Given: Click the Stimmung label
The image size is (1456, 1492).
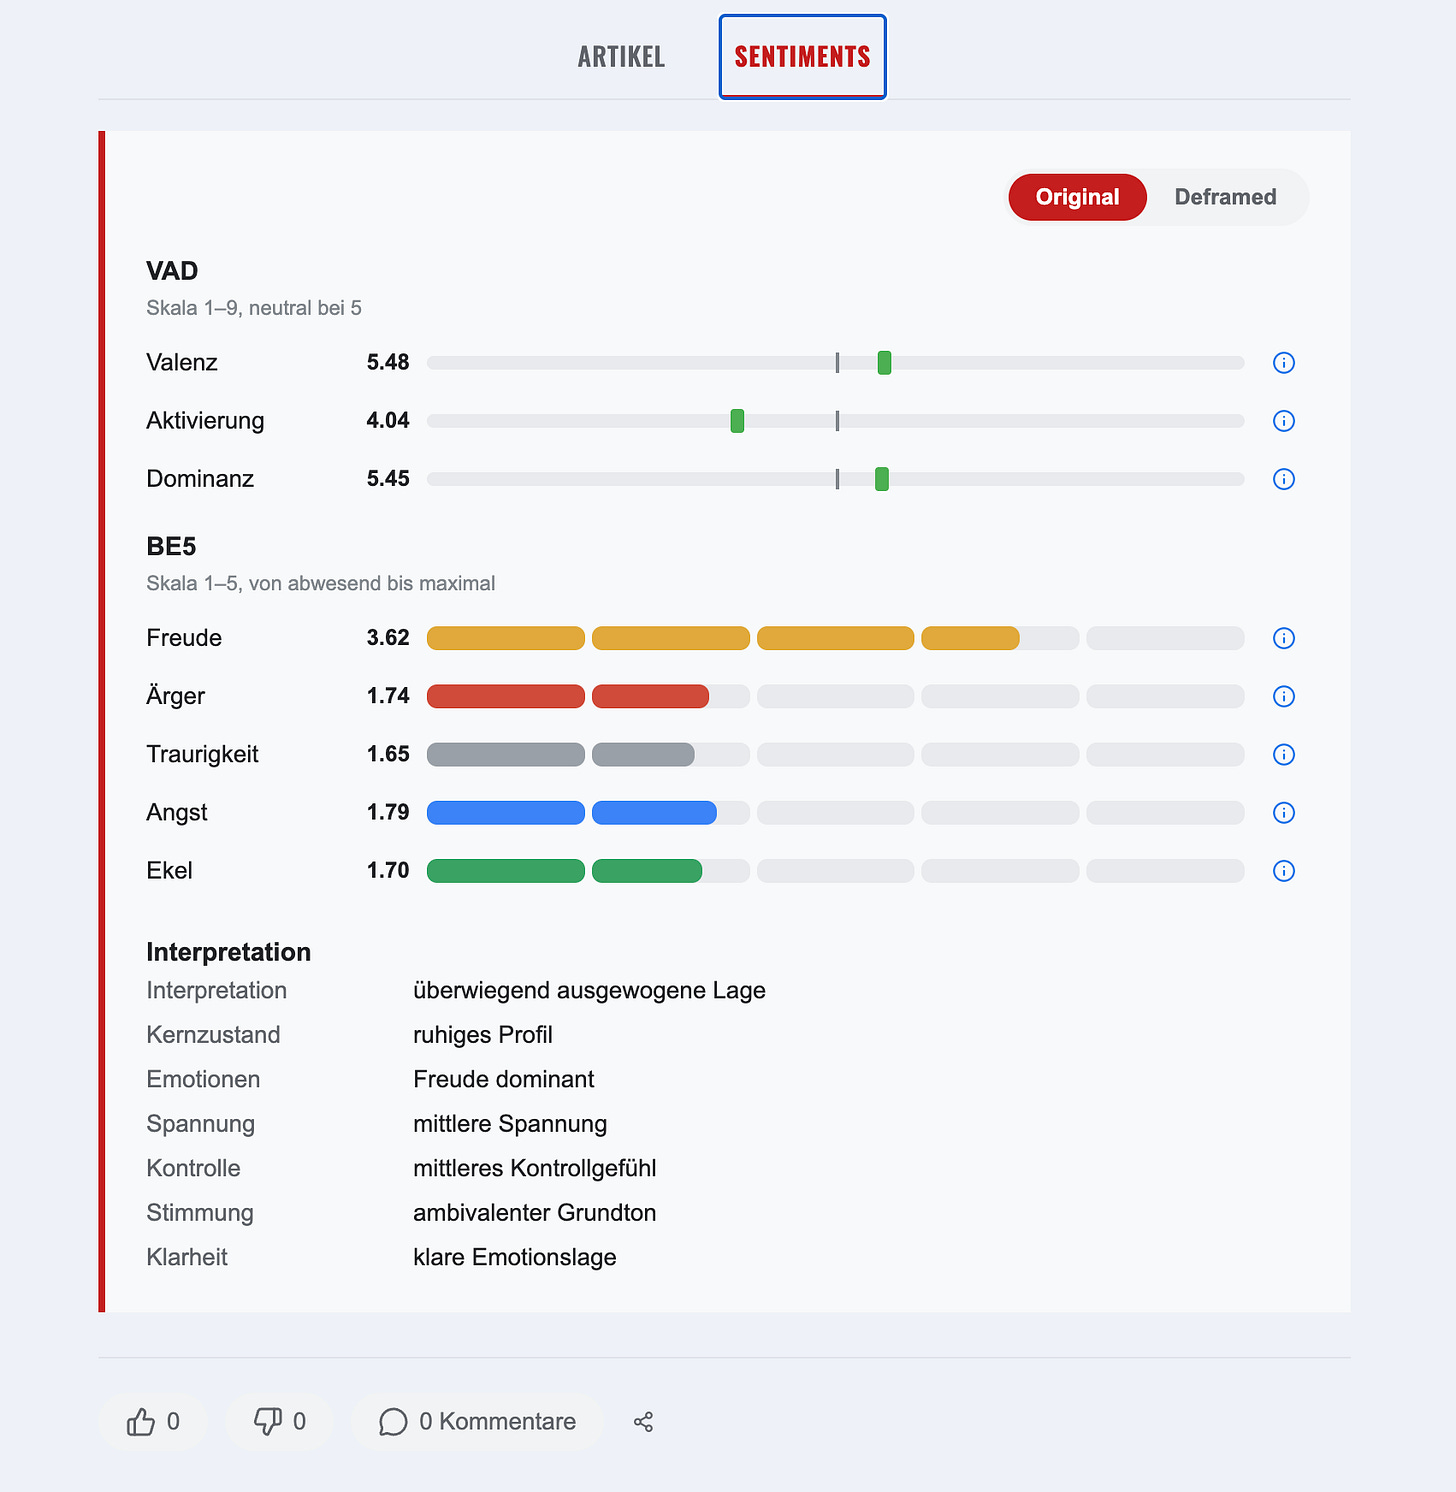Looking at the screenshot, I should 200,1213.
